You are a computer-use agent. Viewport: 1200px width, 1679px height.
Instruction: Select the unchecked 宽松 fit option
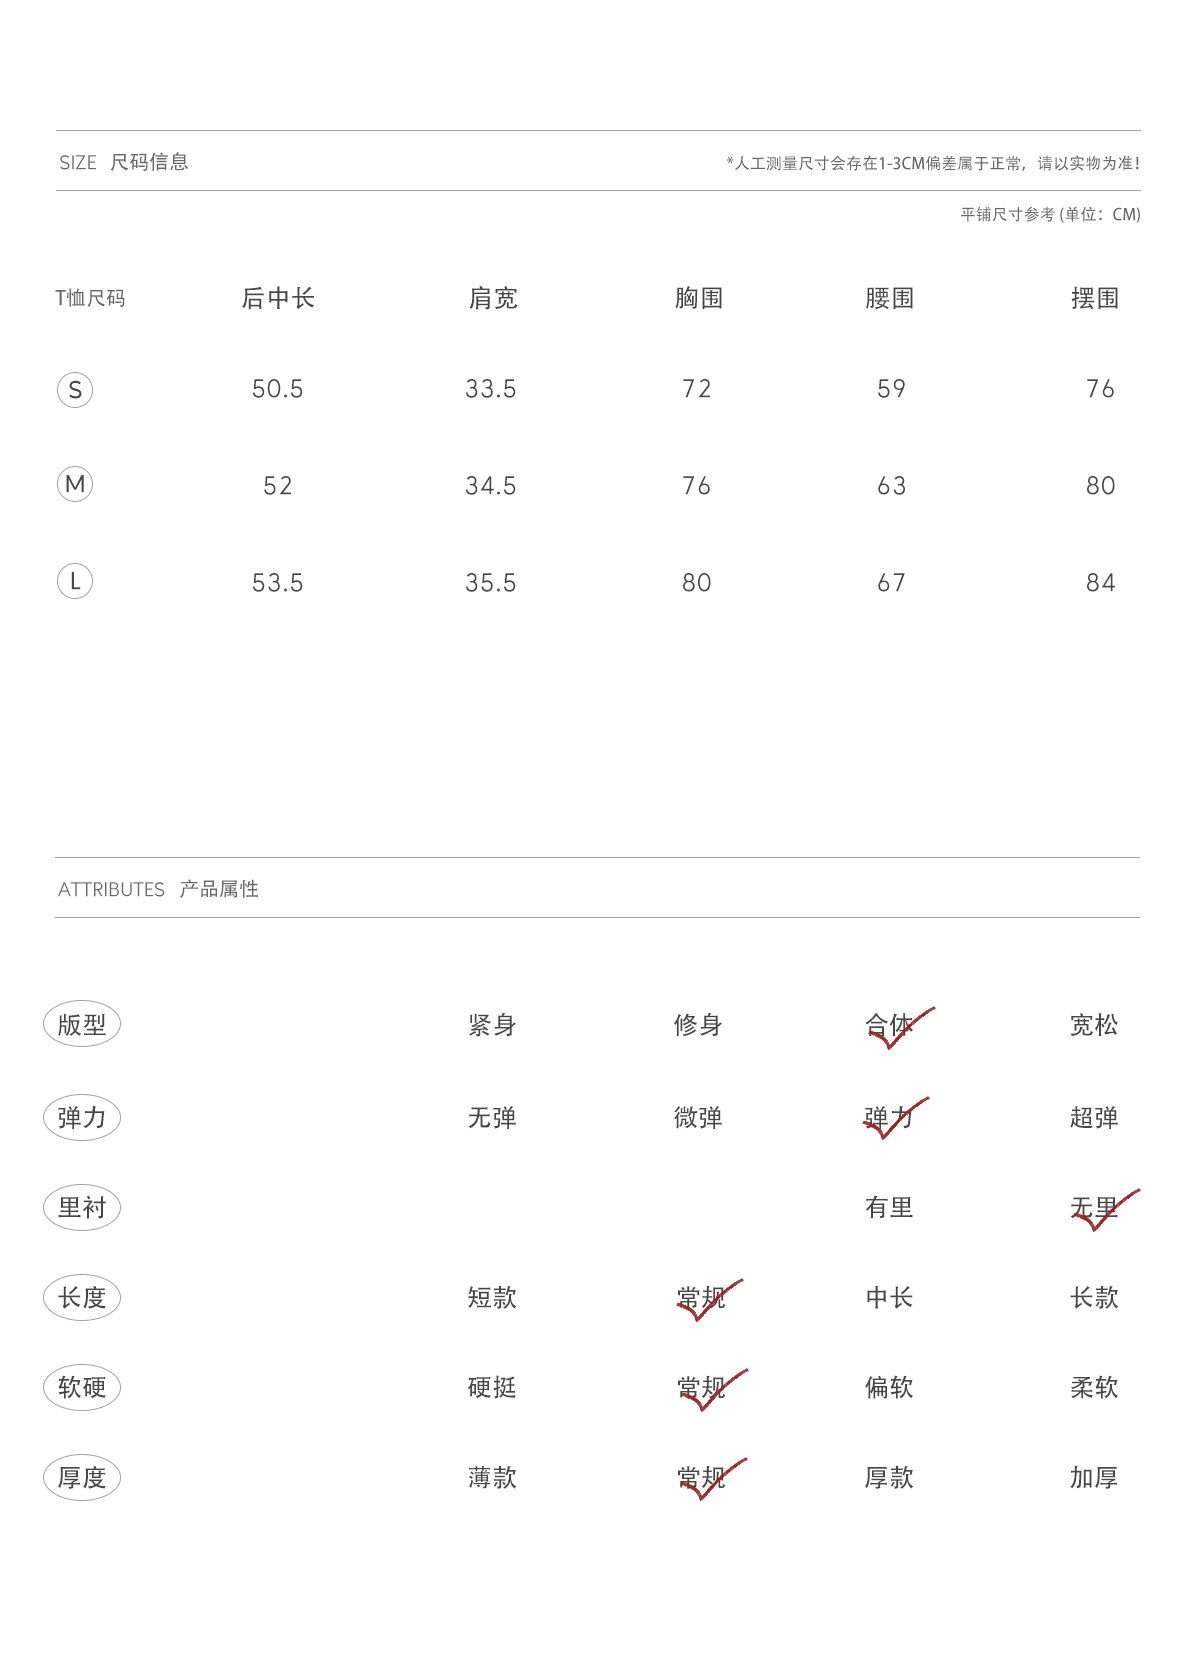coord(1094,1025)
